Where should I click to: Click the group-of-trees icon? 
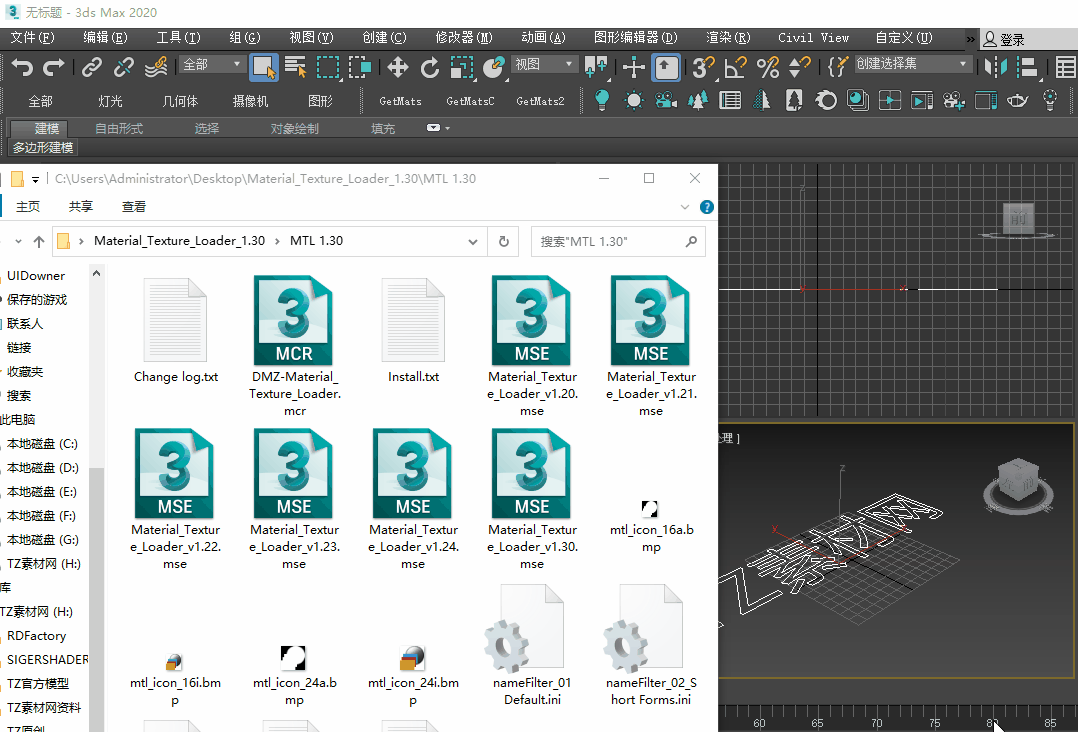698,100
